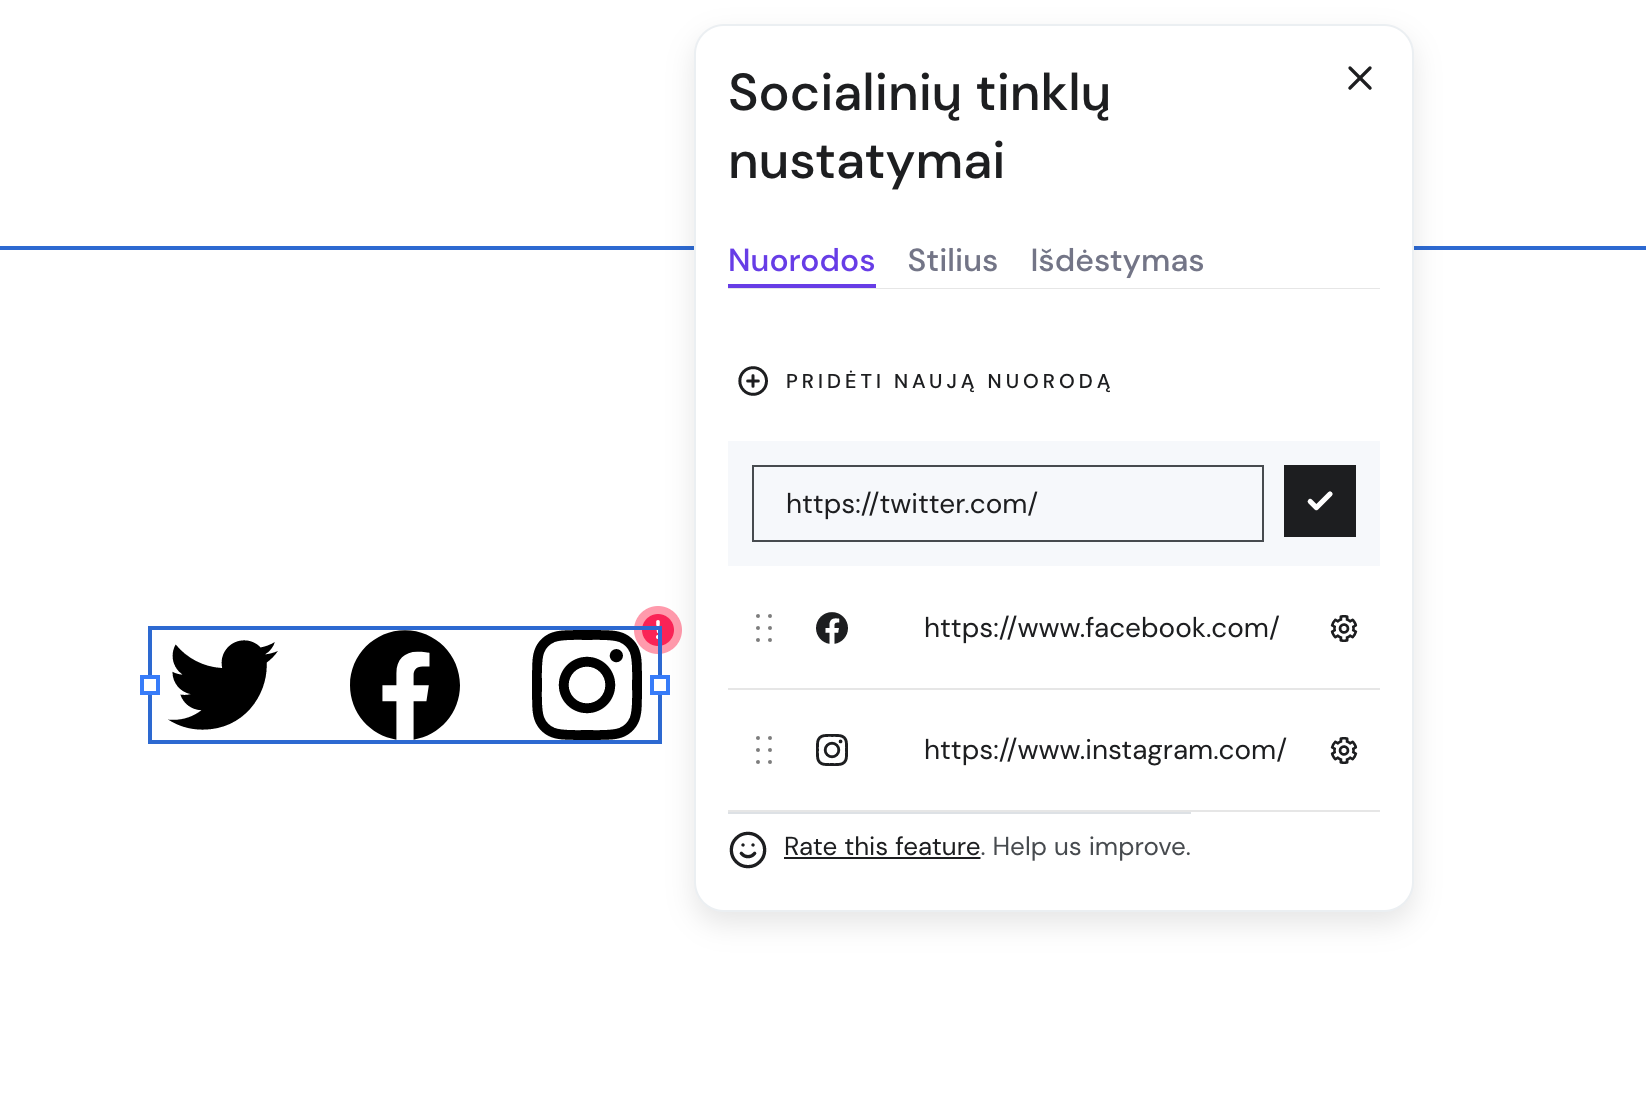Click the red notification badge on the social widget

(657, 630)
